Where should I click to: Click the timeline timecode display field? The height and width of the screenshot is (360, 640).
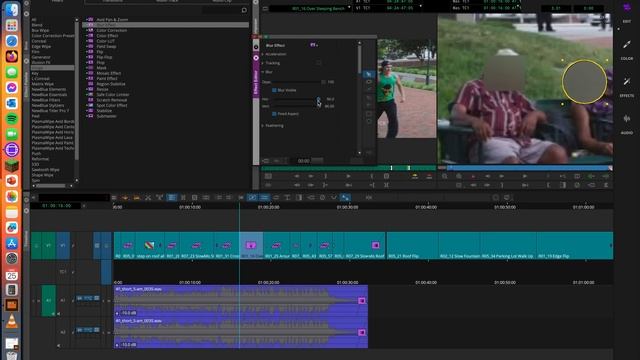click(x=56, y=206)
